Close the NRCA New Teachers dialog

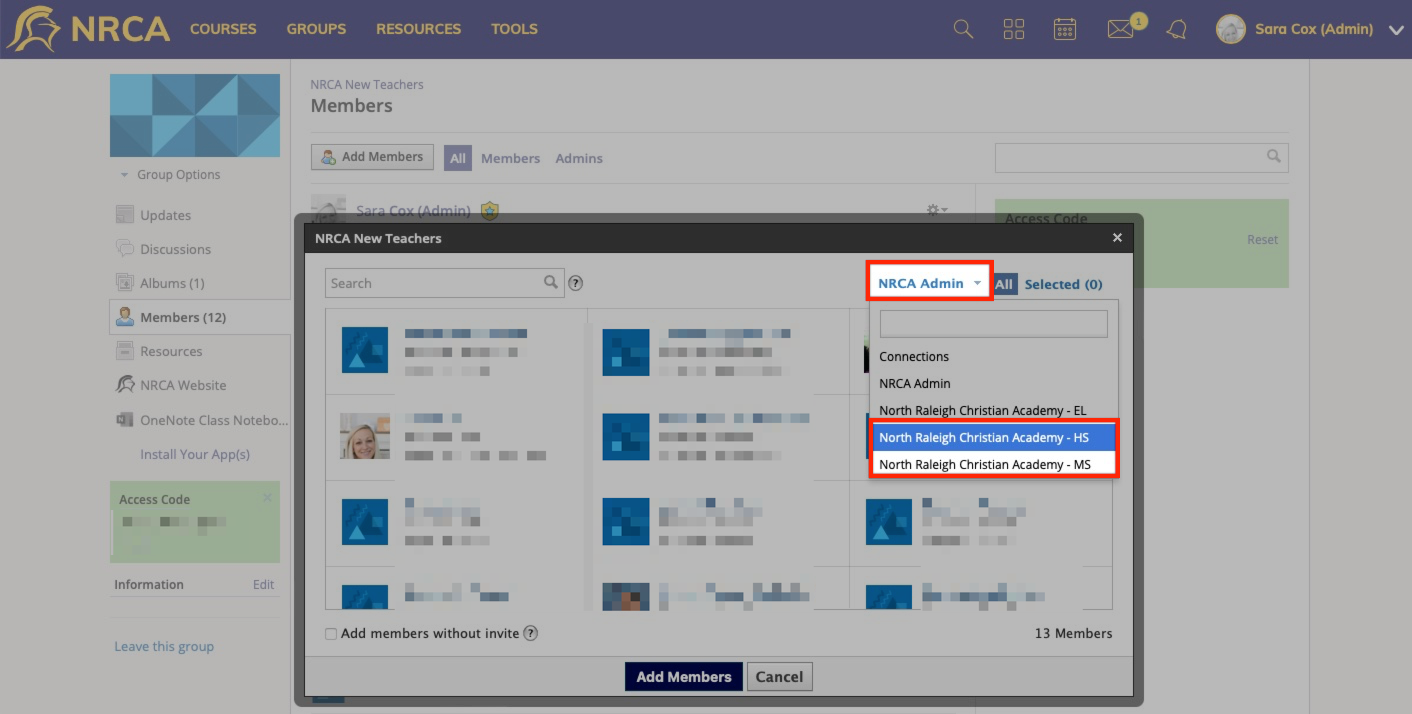[1117, 238]
